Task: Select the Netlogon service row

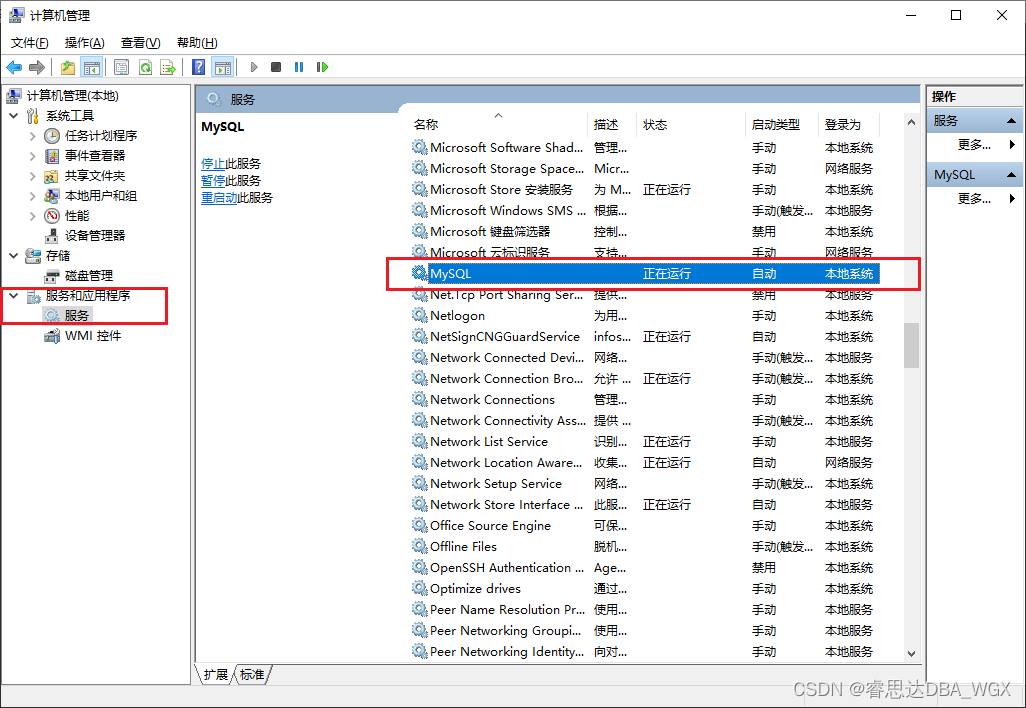Action: [x=645, y=315]
